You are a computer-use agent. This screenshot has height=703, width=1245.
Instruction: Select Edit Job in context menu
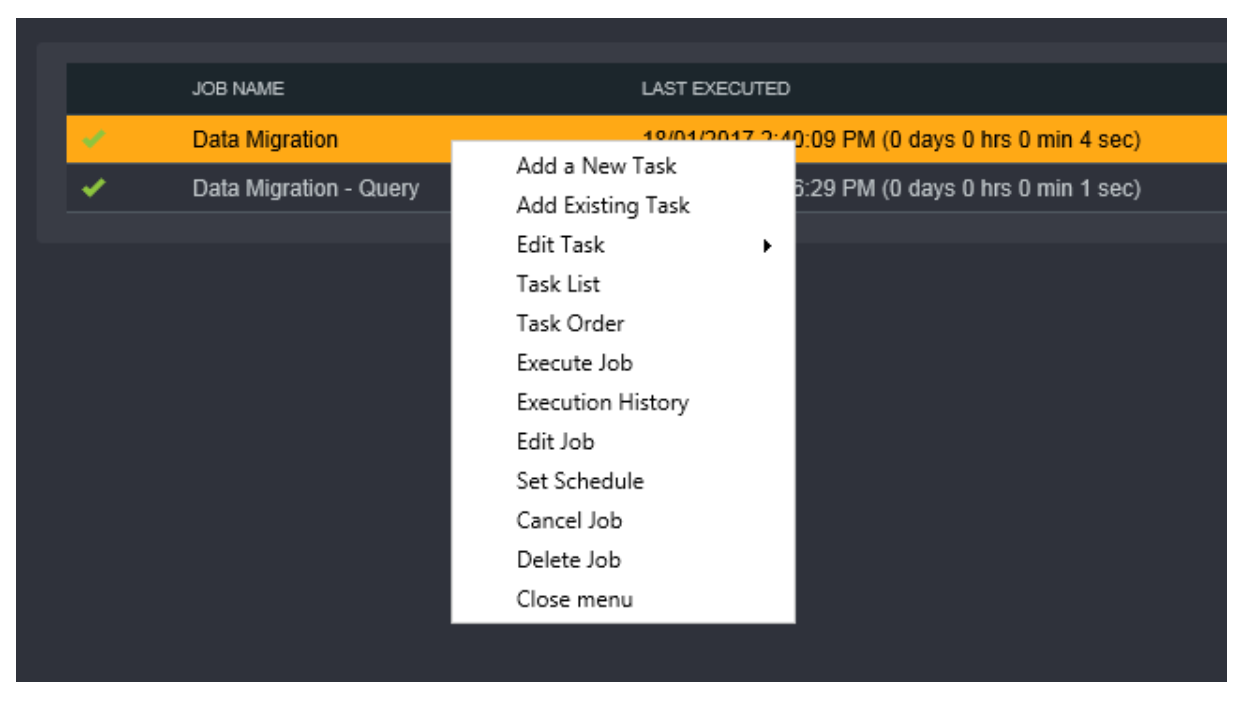555,441
